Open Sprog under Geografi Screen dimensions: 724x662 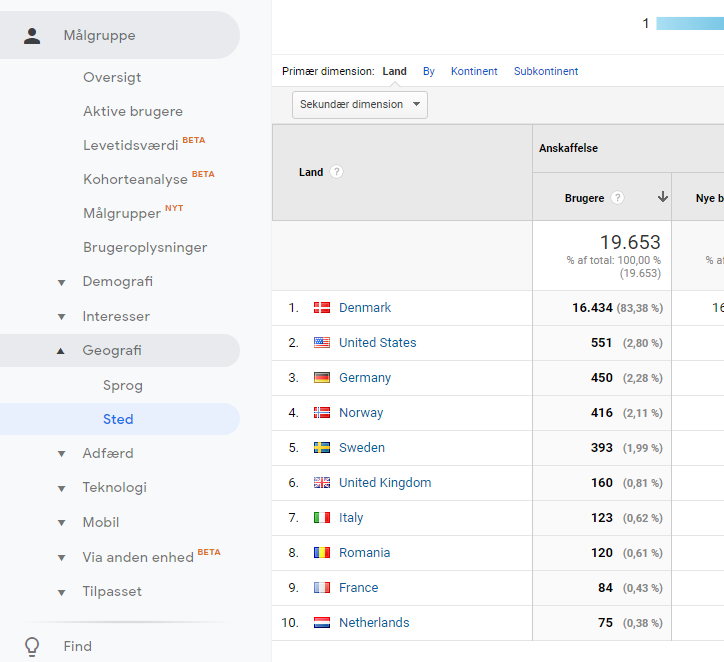point(123,385)
